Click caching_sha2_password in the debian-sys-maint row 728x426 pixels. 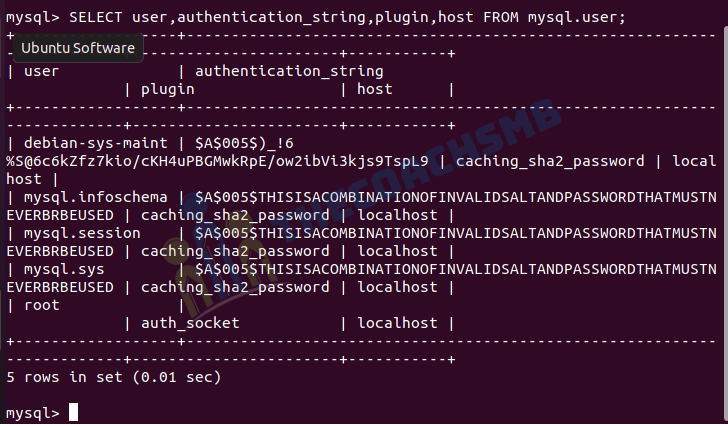[550, 161]
